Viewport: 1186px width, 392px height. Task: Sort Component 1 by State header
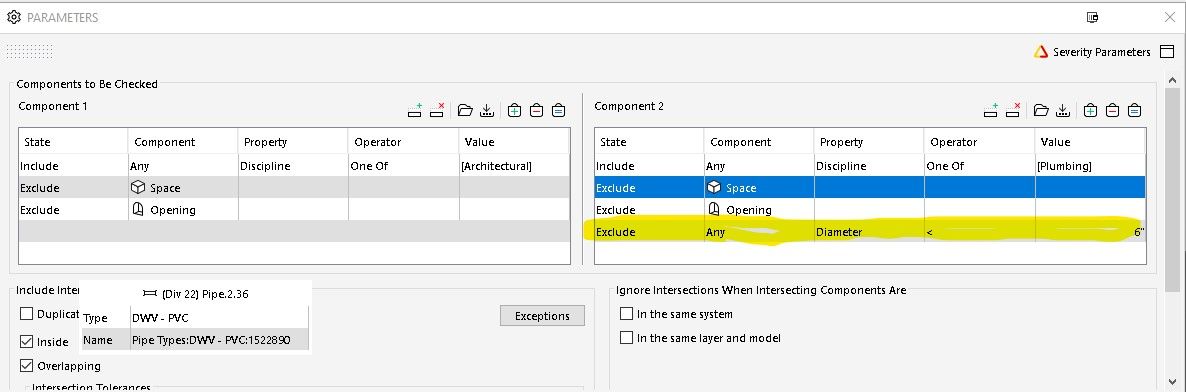pos(73,142)
